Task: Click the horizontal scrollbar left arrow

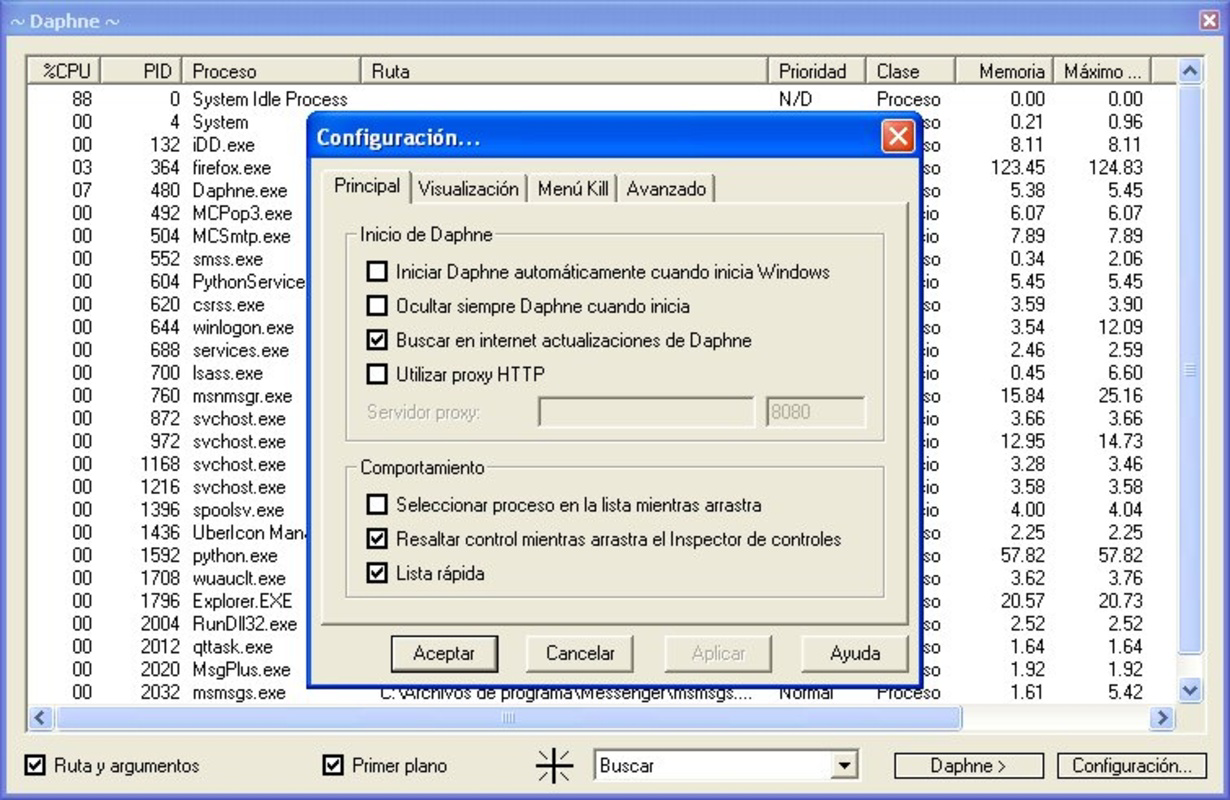Action: coord(41,717)
